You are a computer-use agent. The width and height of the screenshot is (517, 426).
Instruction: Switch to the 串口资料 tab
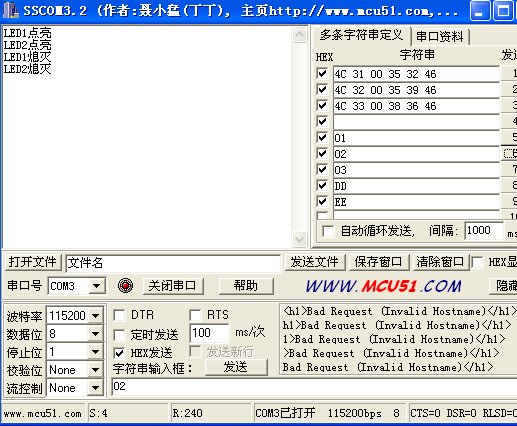coord(440,37)
